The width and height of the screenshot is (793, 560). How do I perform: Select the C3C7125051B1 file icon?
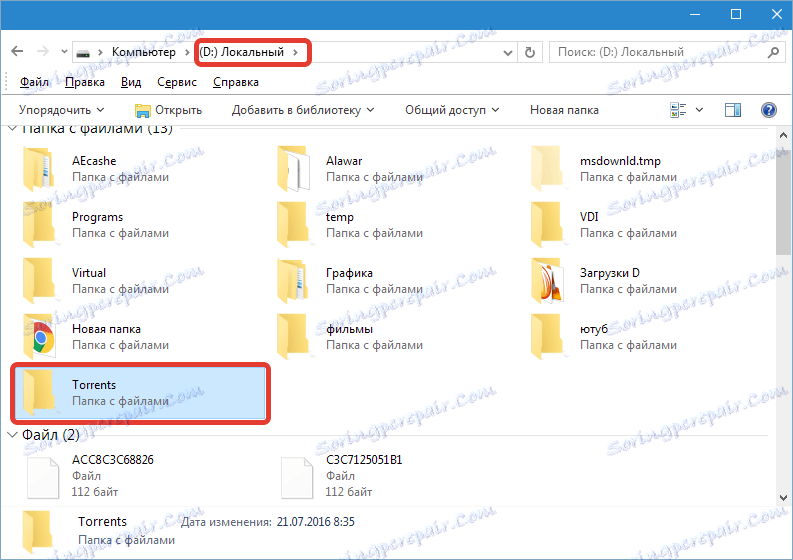coord(297,478)
